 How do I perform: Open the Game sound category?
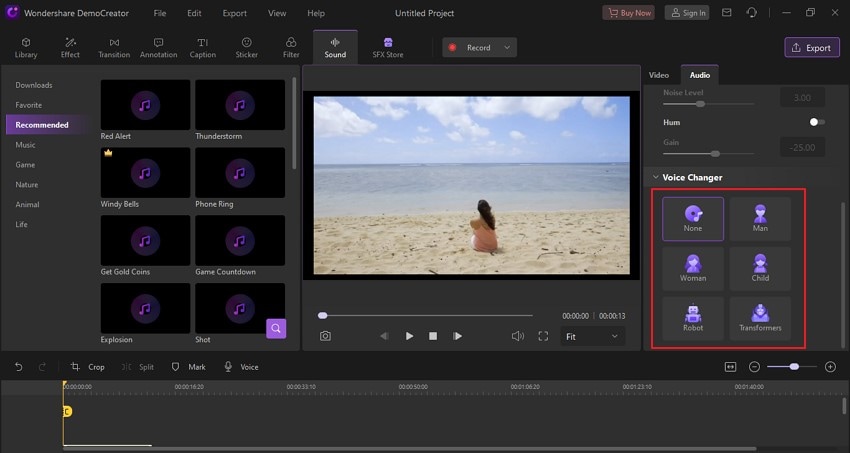25,165
